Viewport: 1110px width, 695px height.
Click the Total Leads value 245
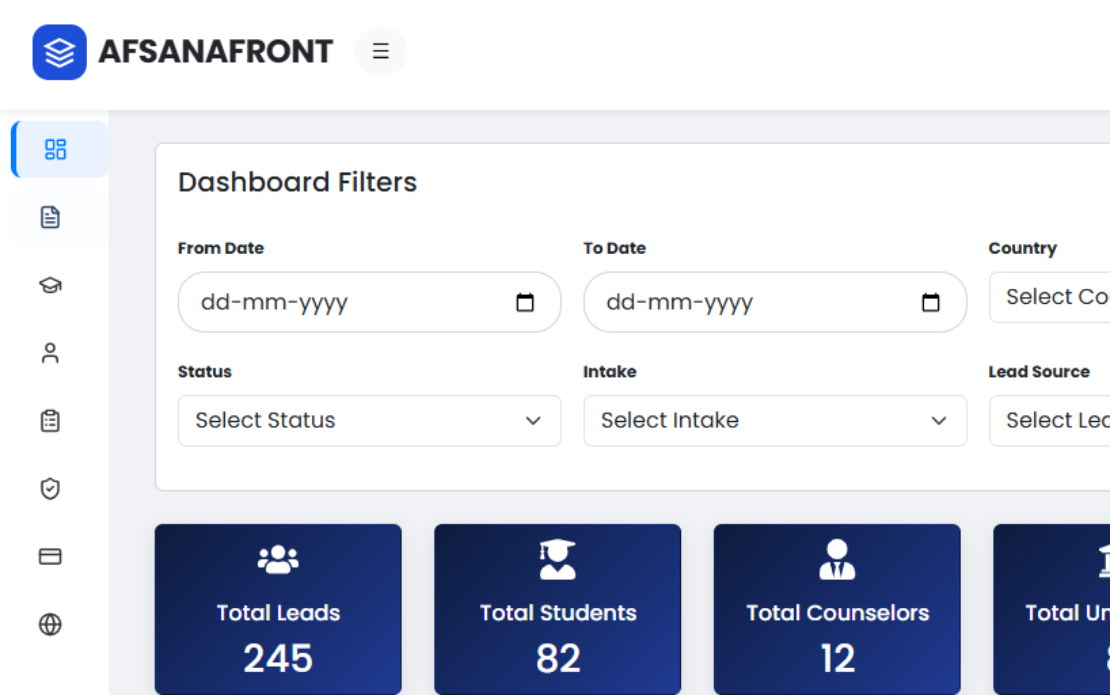click(x=278, y=658)
